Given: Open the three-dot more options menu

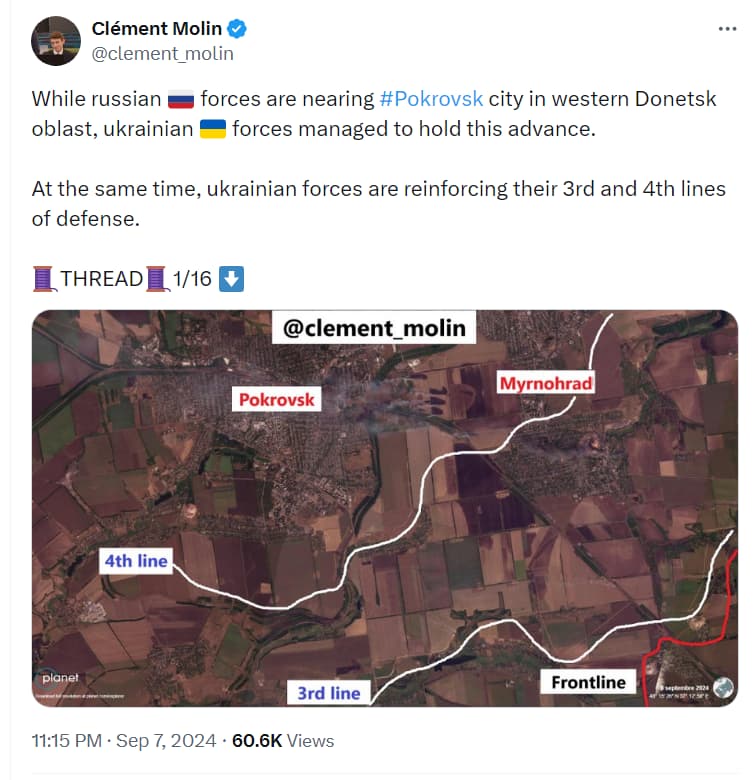Looking at the screenshot, I should tap(727, 29).
